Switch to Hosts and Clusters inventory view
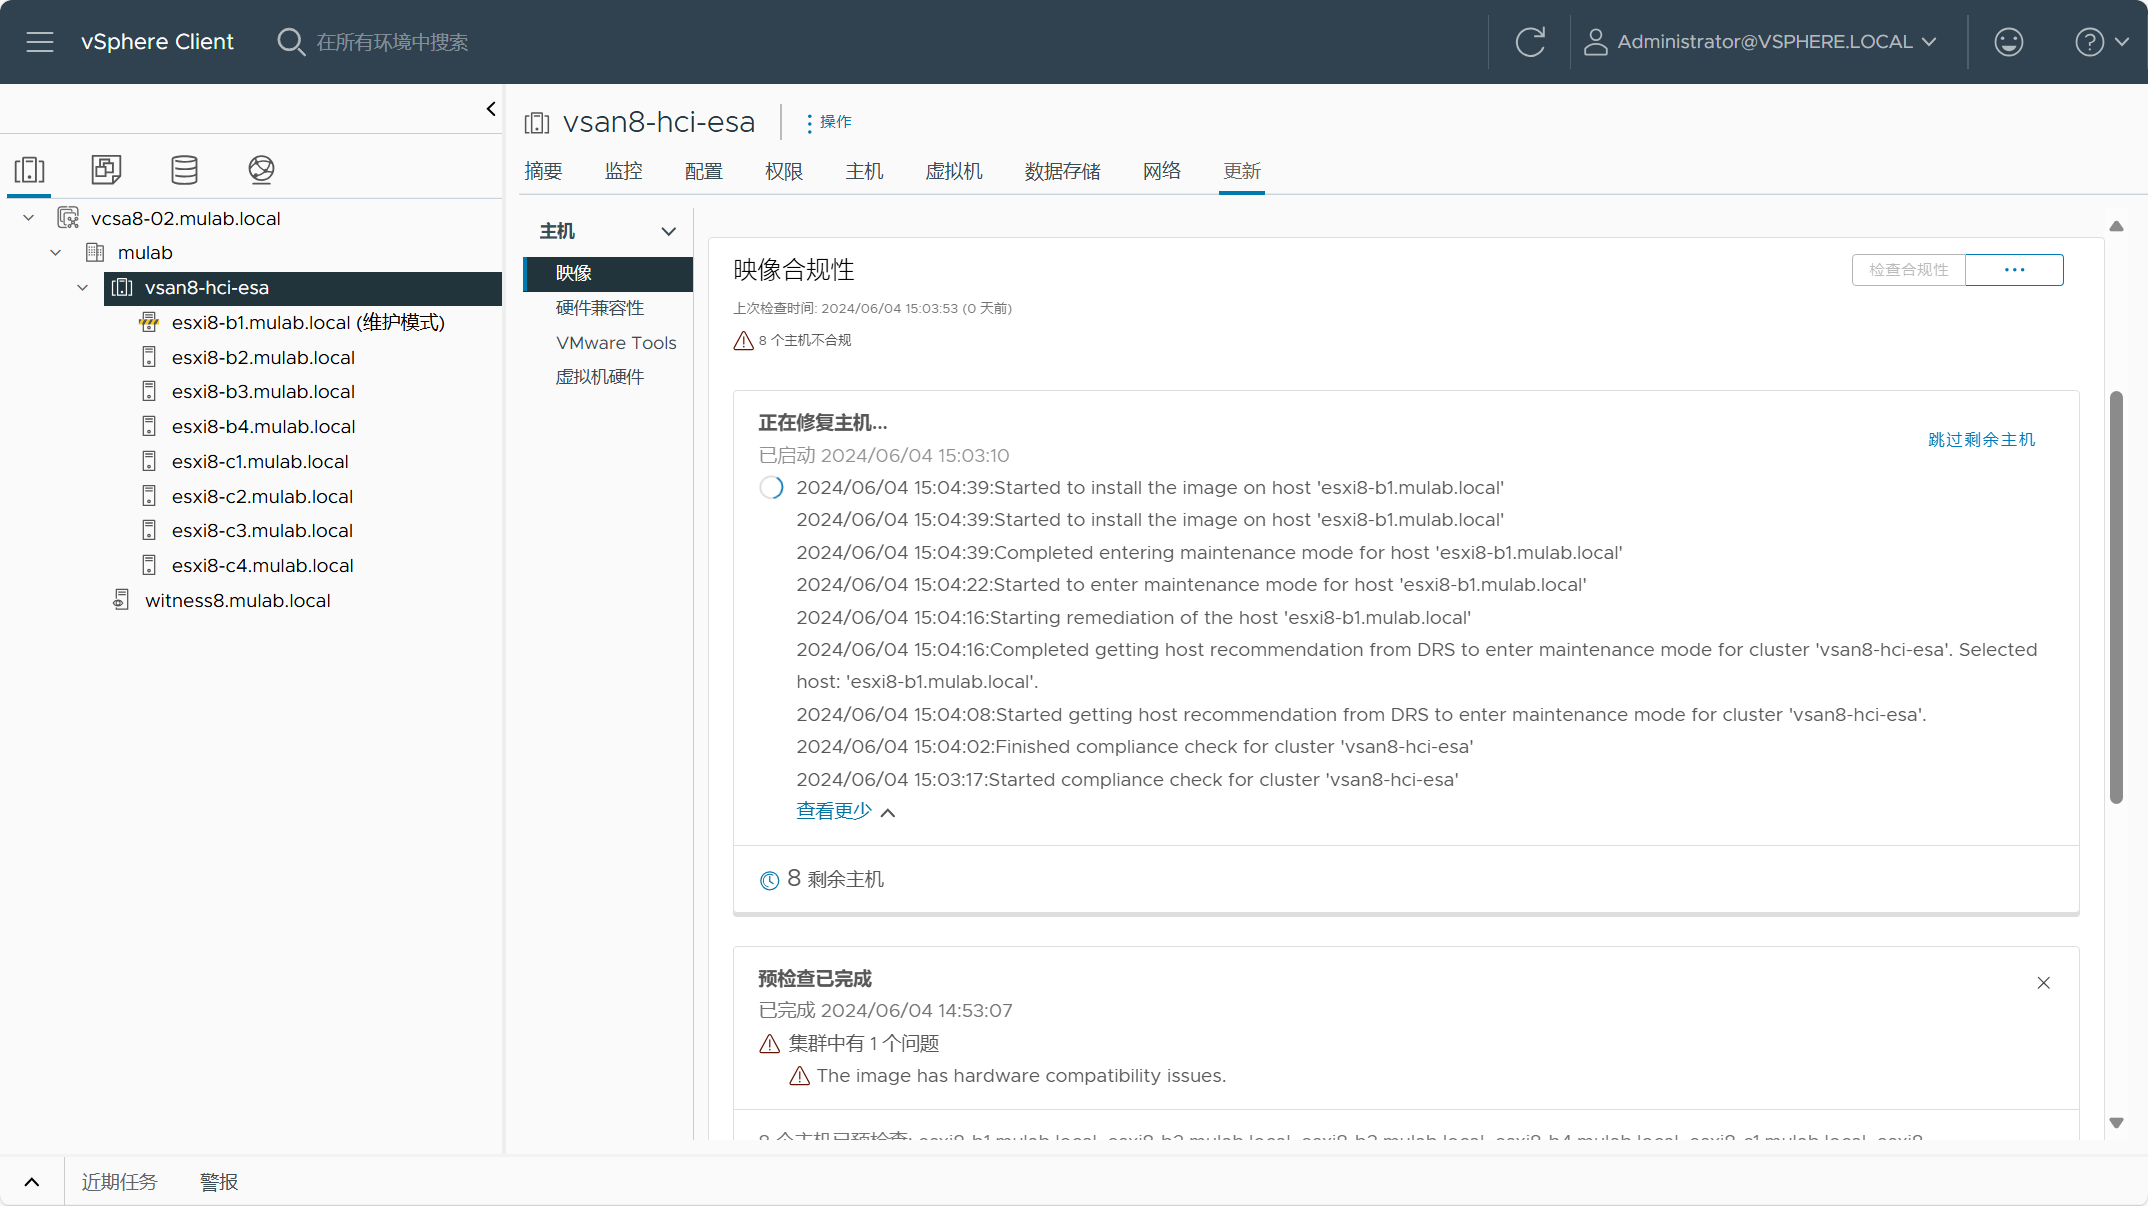The width and height of the screenshot is (2148, 1206). click(x=30, y=169)
